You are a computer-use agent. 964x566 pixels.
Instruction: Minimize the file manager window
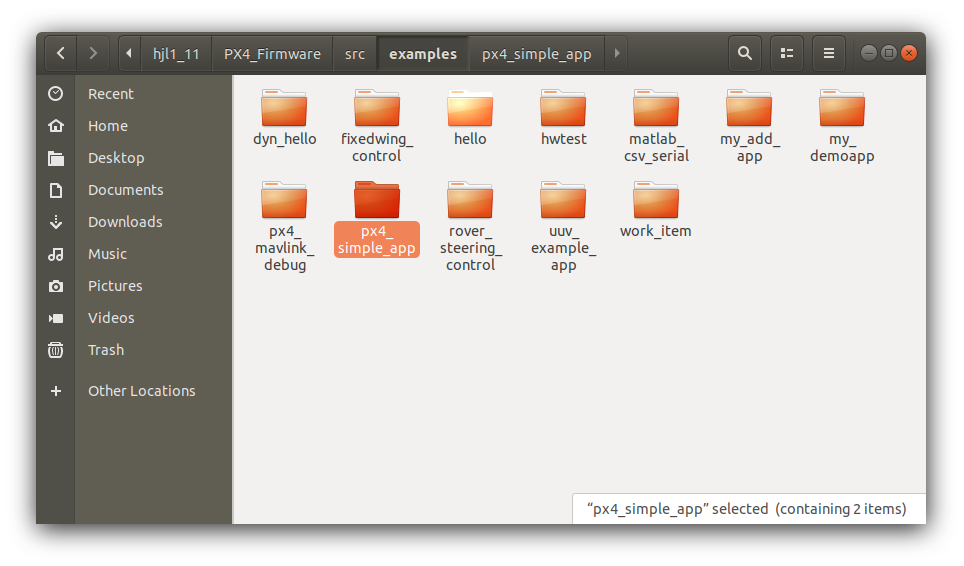[869, 53]
